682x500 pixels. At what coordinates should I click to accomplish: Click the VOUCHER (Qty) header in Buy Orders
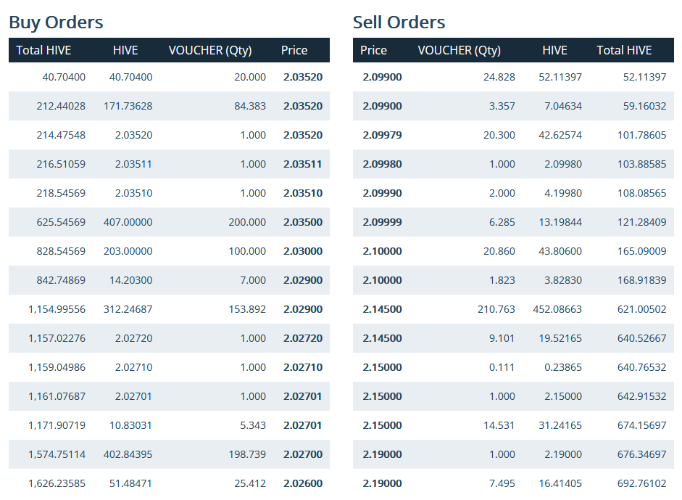210,50
